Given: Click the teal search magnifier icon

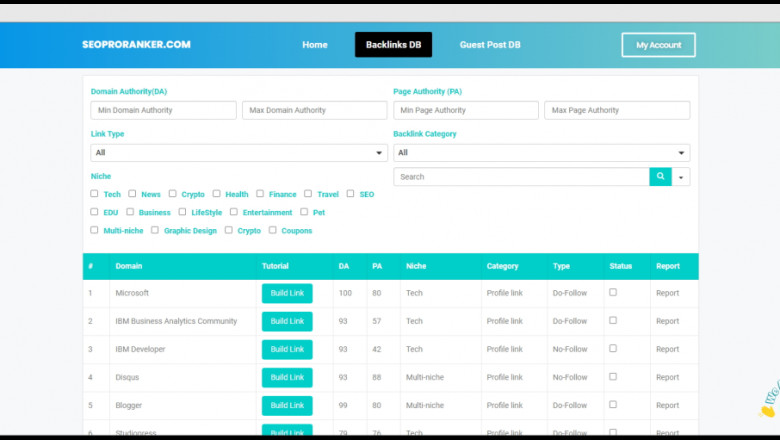Looking at the screenshot, I should tap(660, 177).
